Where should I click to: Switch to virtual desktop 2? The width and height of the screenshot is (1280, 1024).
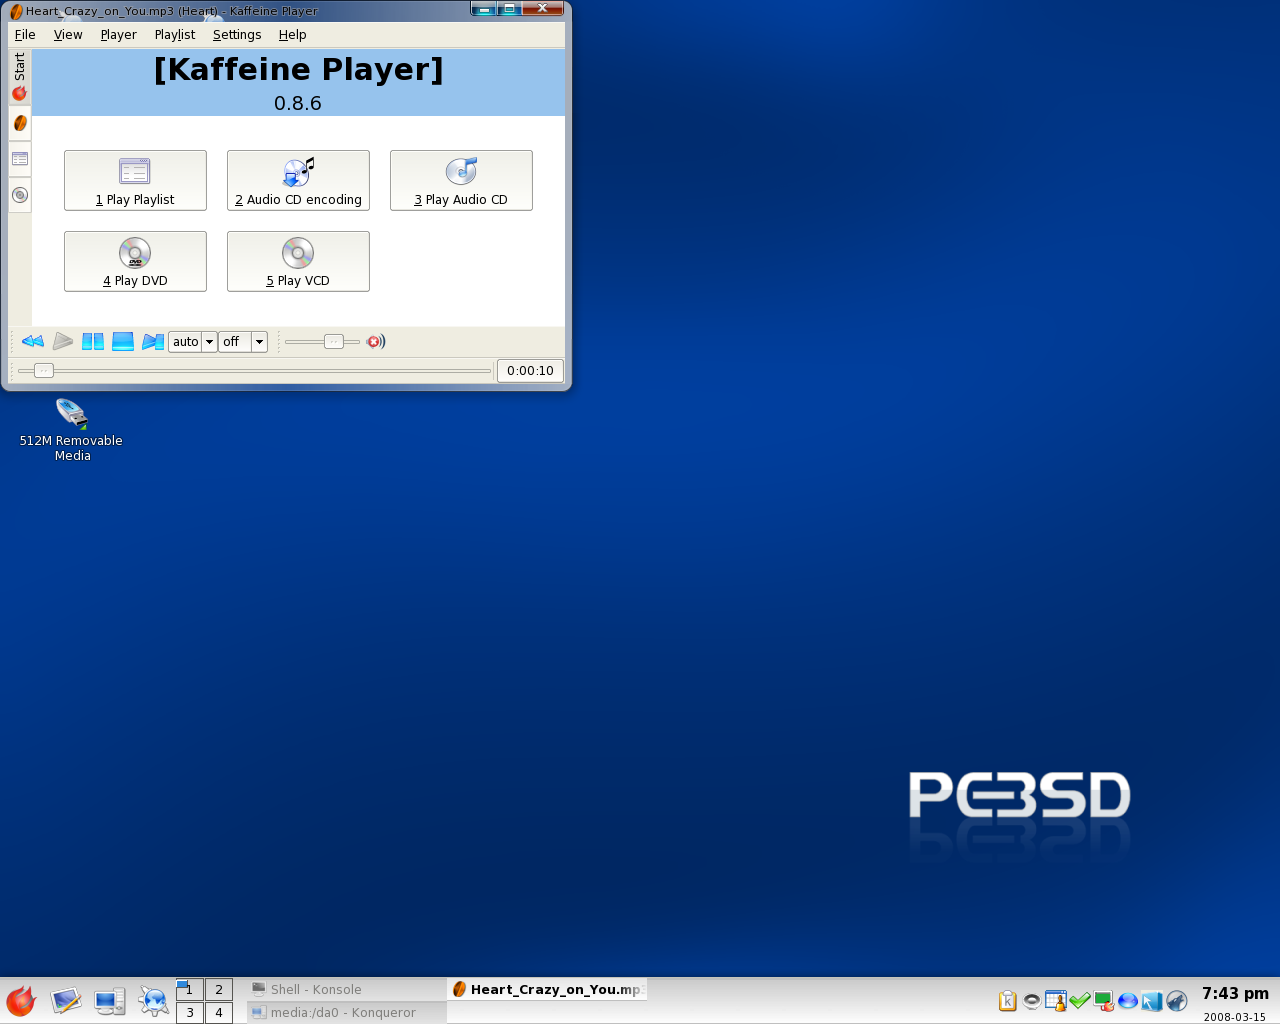point(219,990)
